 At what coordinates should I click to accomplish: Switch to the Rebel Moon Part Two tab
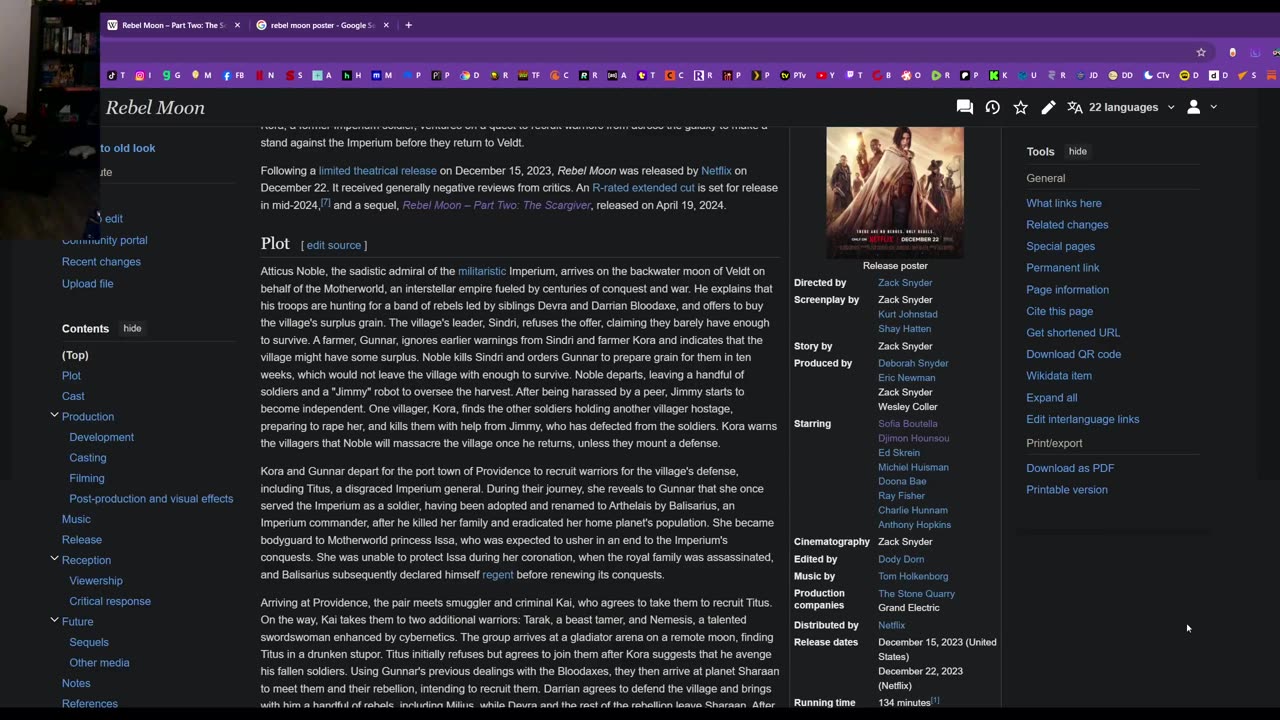(x=173, y=25)
